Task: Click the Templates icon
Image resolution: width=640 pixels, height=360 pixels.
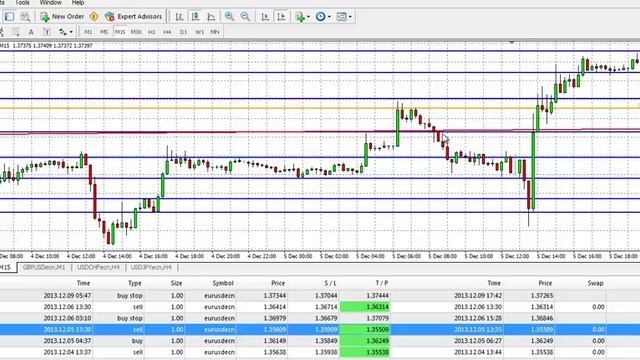Action: (x=342, y=17)
